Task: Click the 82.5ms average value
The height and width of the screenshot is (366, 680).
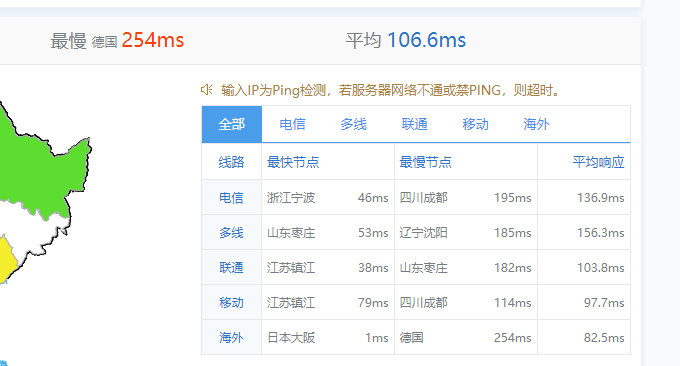Action: [x=604, y=338]
